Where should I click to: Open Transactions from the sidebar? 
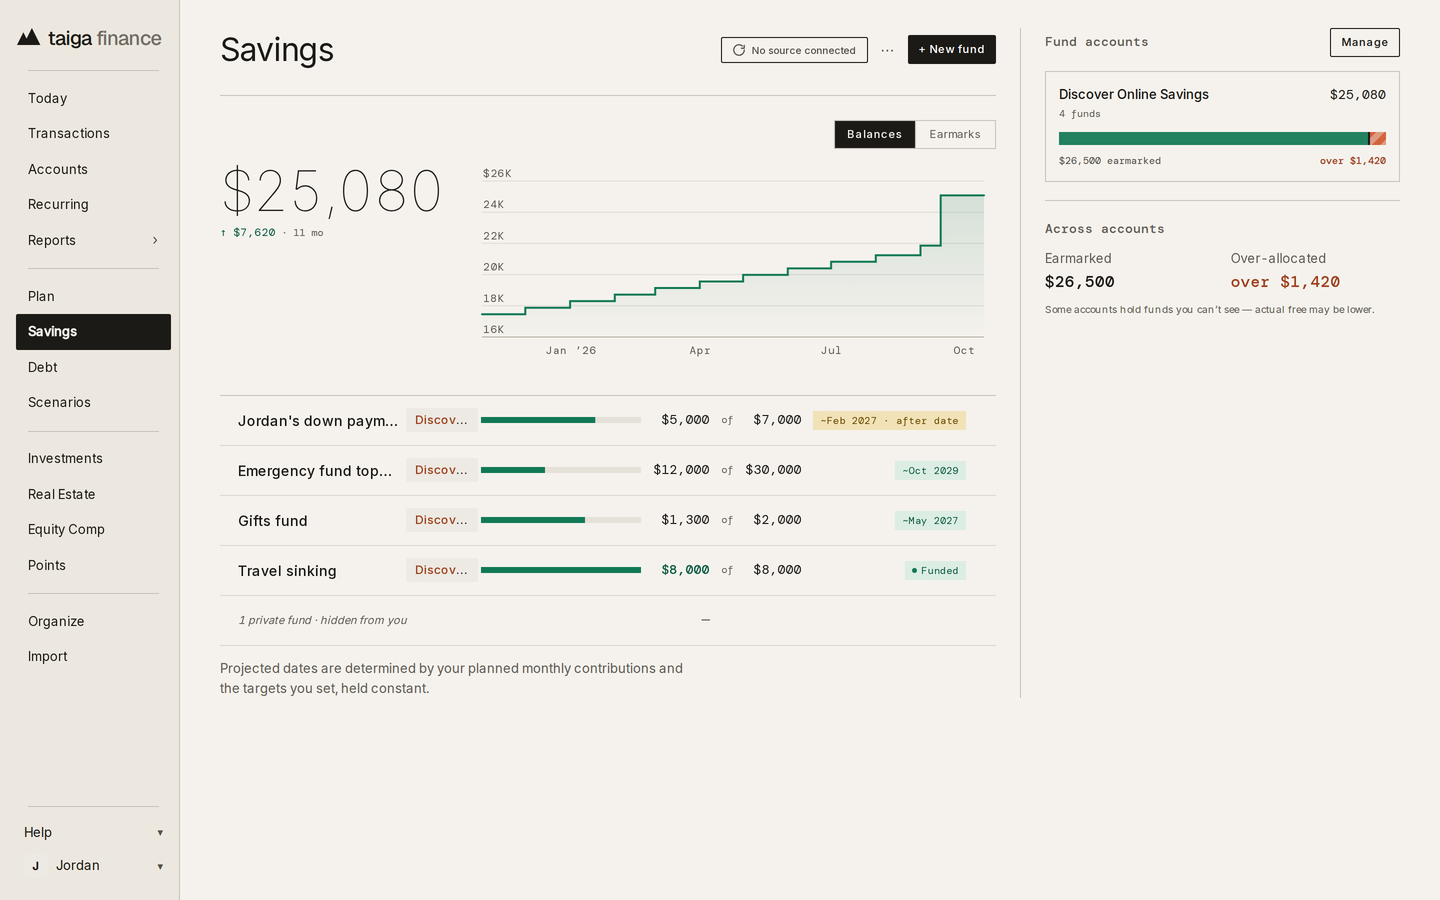(x=93, y=133)
